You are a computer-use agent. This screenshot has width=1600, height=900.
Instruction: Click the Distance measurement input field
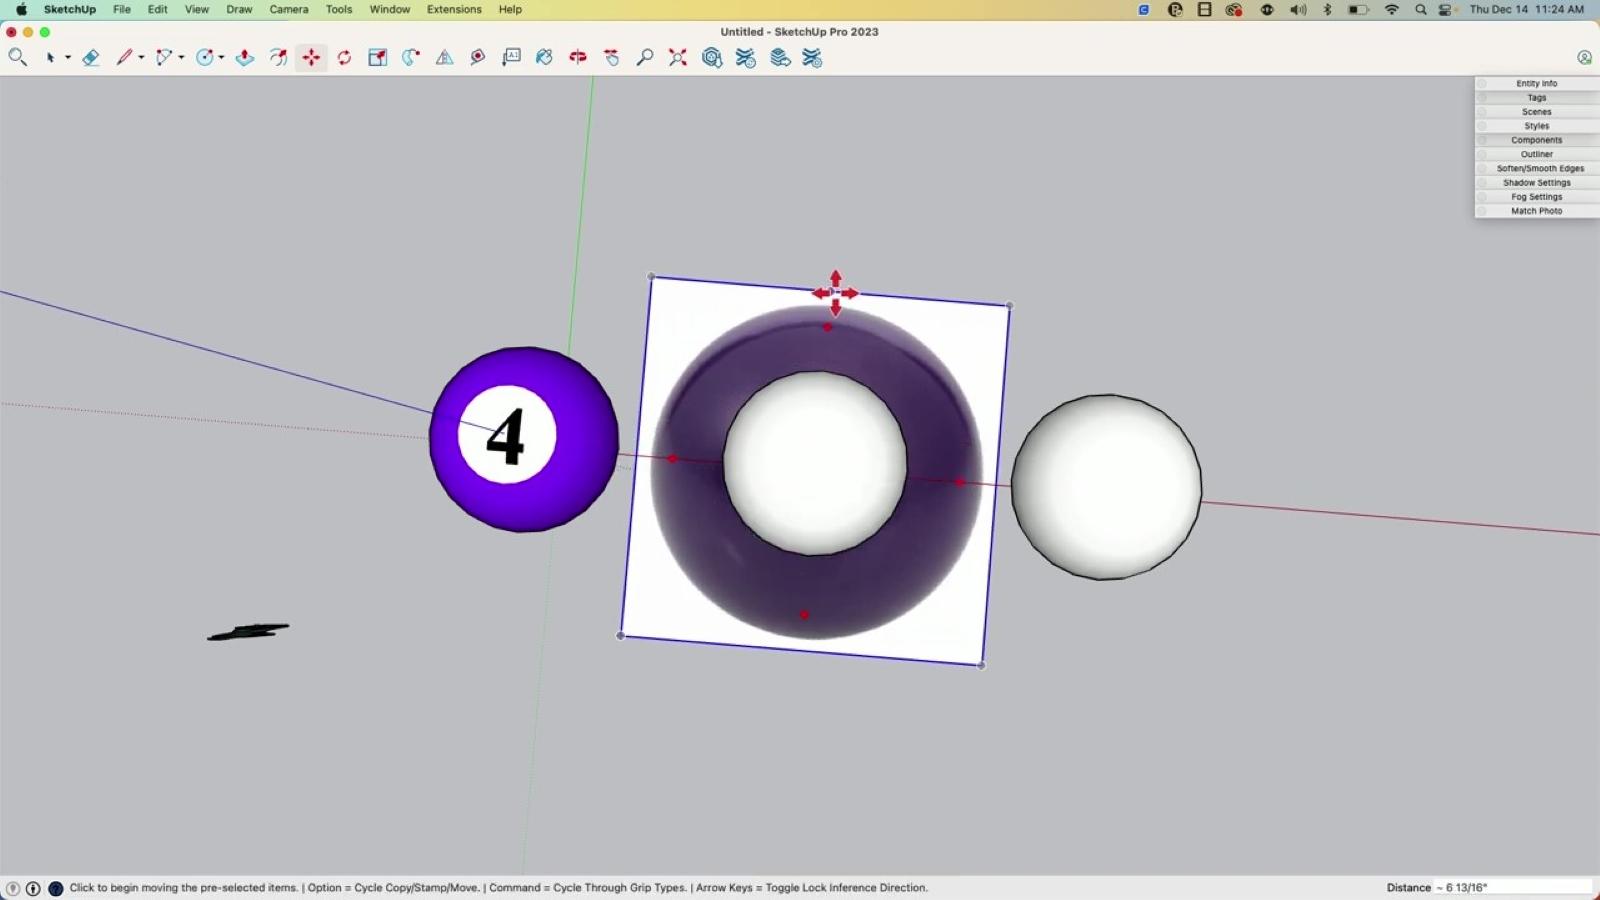click(x=1513, y=887)
